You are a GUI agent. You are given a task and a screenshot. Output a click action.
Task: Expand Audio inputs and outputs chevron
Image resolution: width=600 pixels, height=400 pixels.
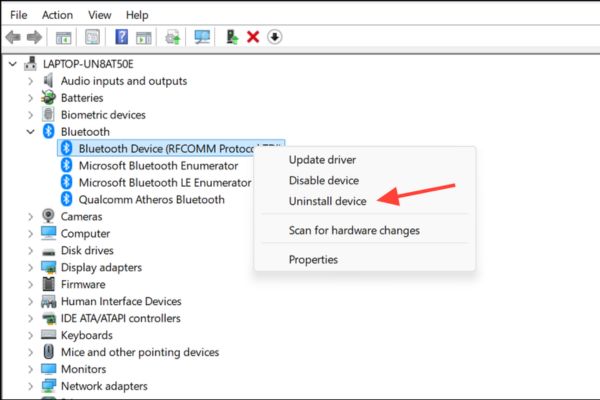tap(30, 81)
